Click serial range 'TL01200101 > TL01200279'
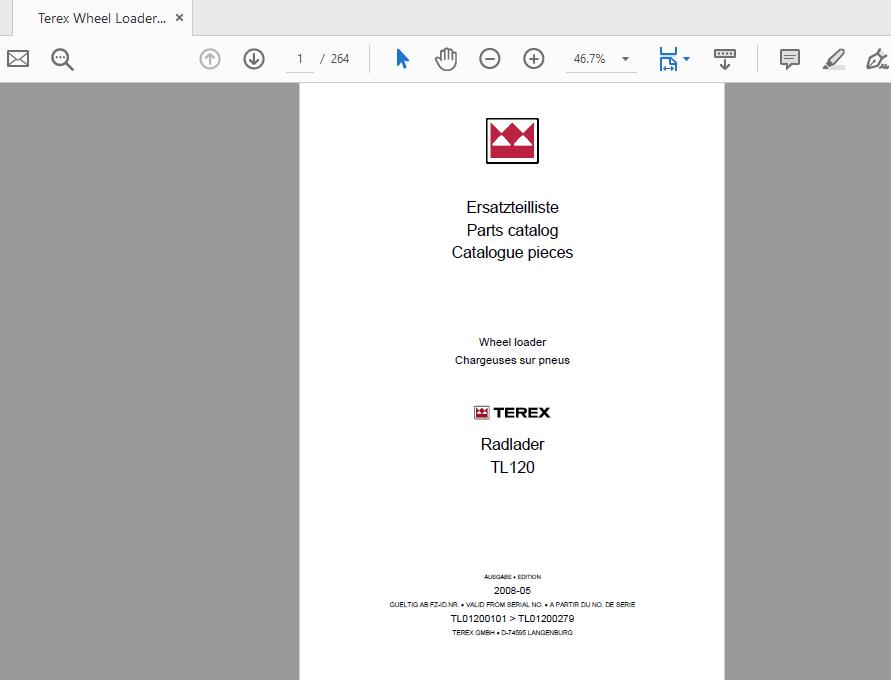Viewport: 891px width, 680px height. coord(512,618)
